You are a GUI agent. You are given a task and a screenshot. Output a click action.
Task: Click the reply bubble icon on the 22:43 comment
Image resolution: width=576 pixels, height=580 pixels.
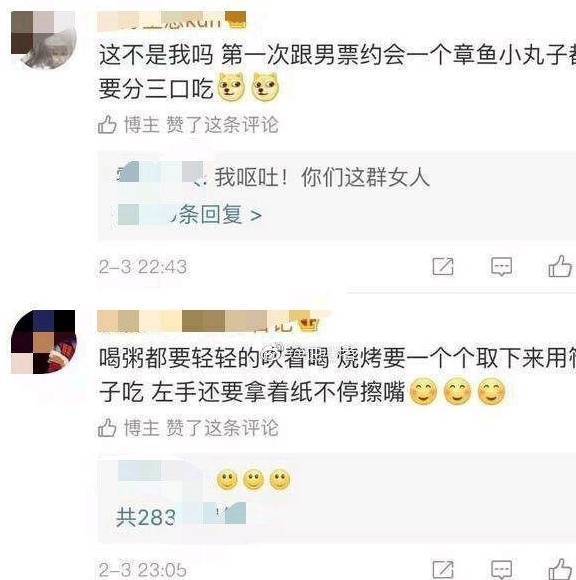tap(501, 267)
